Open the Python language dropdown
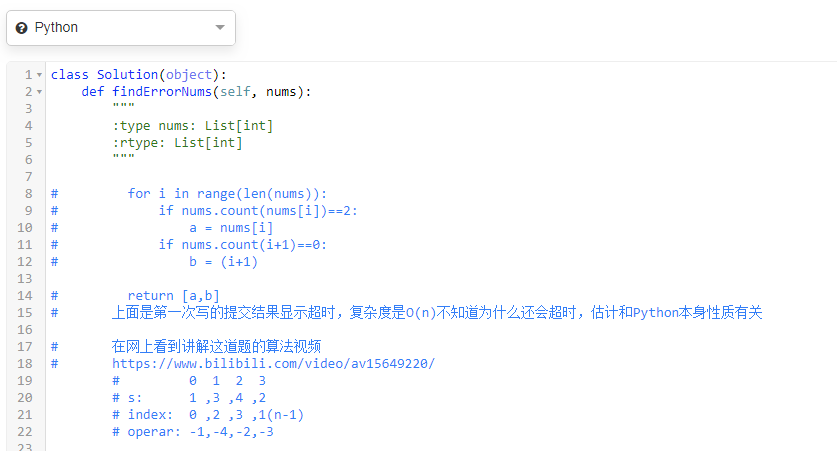Image resolution: width=837 pixels, height=451 pixels. 121,28
